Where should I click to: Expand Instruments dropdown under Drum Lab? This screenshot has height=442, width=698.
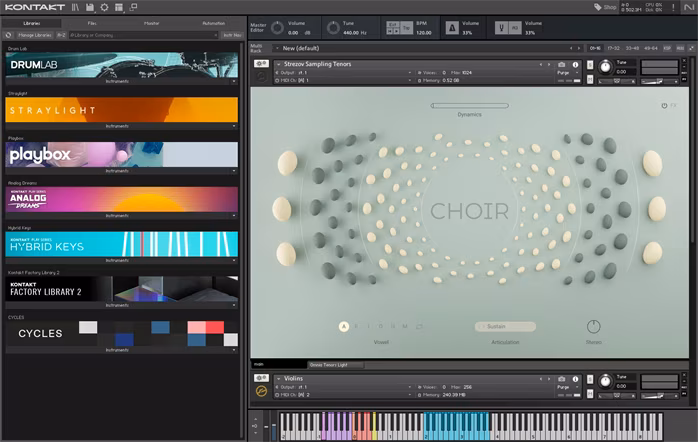[x=122, y=82]
